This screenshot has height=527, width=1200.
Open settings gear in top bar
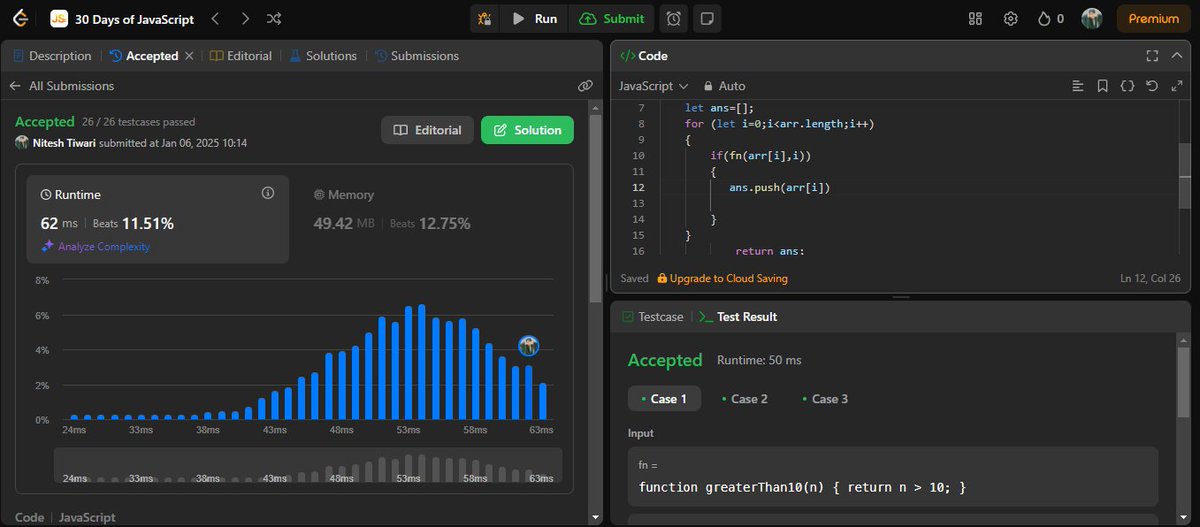pos(1011,18)
